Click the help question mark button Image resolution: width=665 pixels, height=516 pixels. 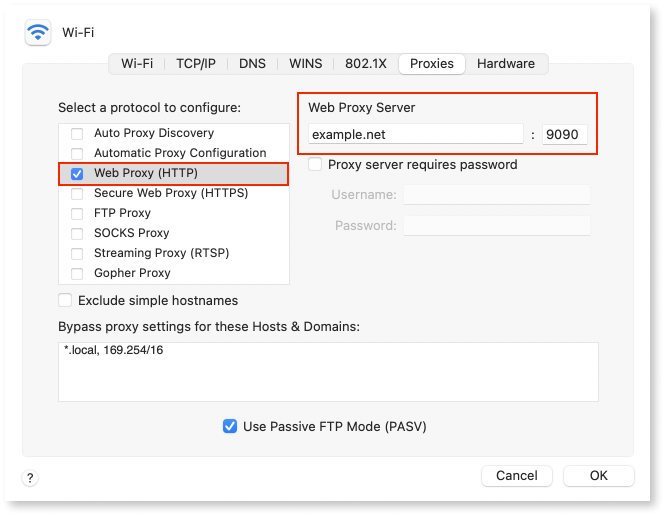(x=30, y=478)
